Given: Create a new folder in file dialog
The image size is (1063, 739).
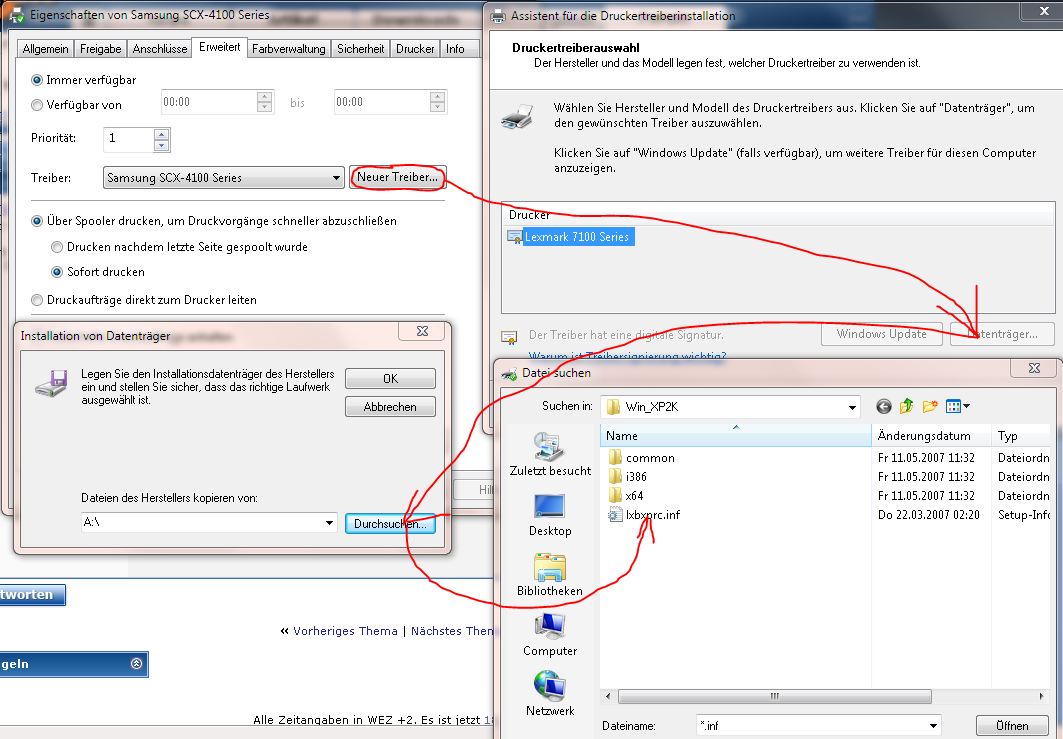Looking at the screenshot, I should [929, 406].
